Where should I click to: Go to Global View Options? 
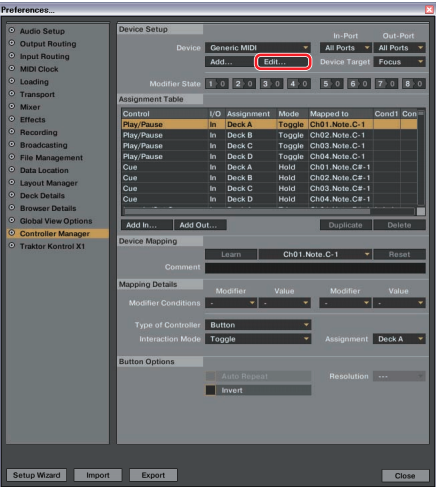click(x=56, y=221)
